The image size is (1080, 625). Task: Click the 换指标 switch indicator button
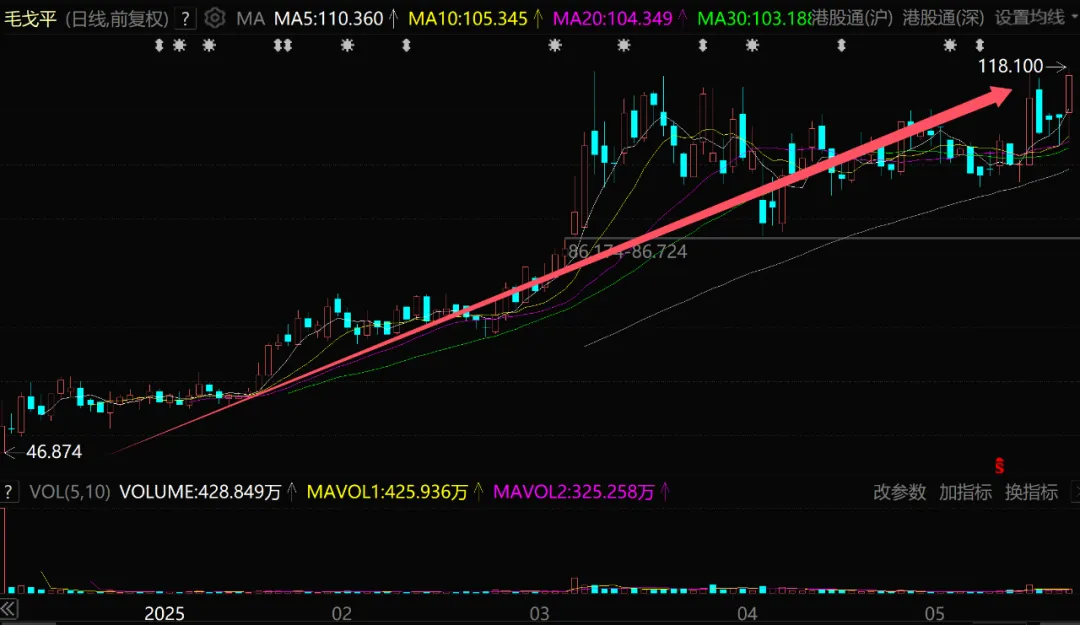(x=1031, y=492)
